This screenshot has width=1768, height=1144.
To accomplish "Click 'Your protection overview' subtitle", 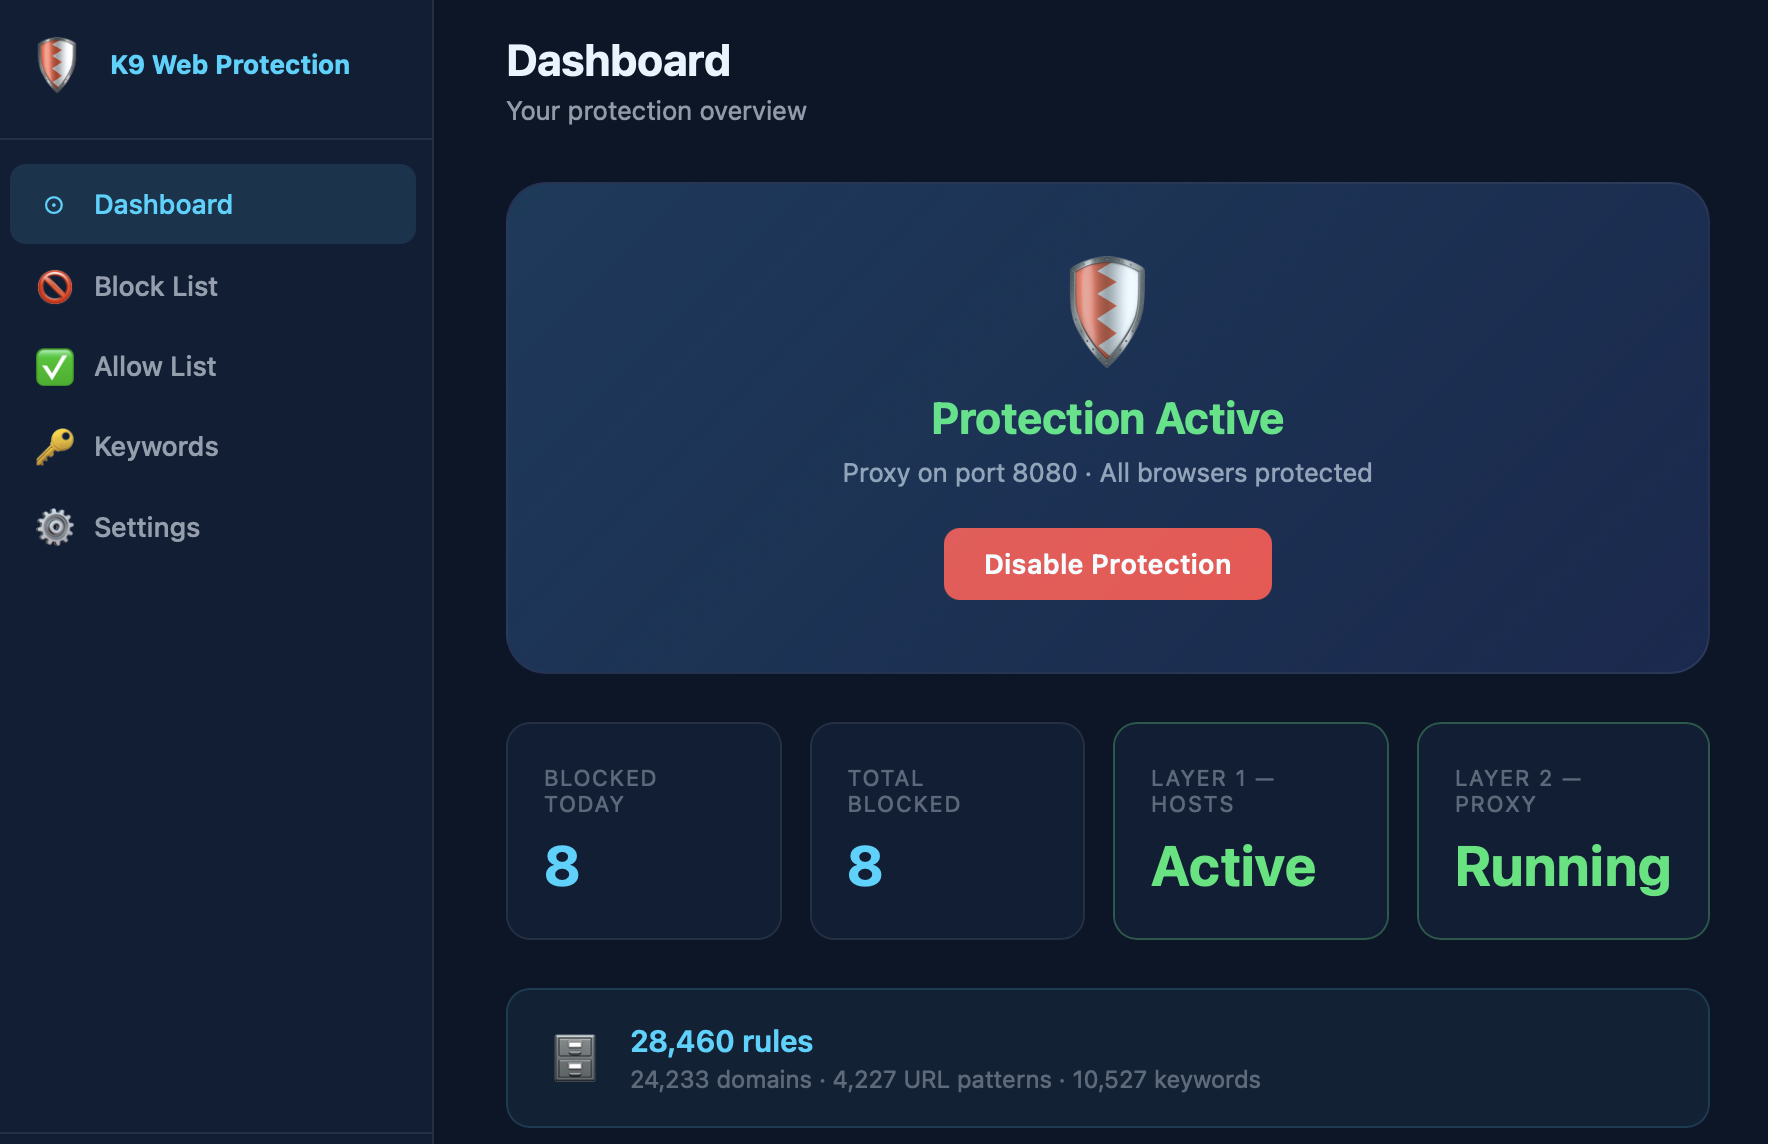I will (x=656, y=111).
